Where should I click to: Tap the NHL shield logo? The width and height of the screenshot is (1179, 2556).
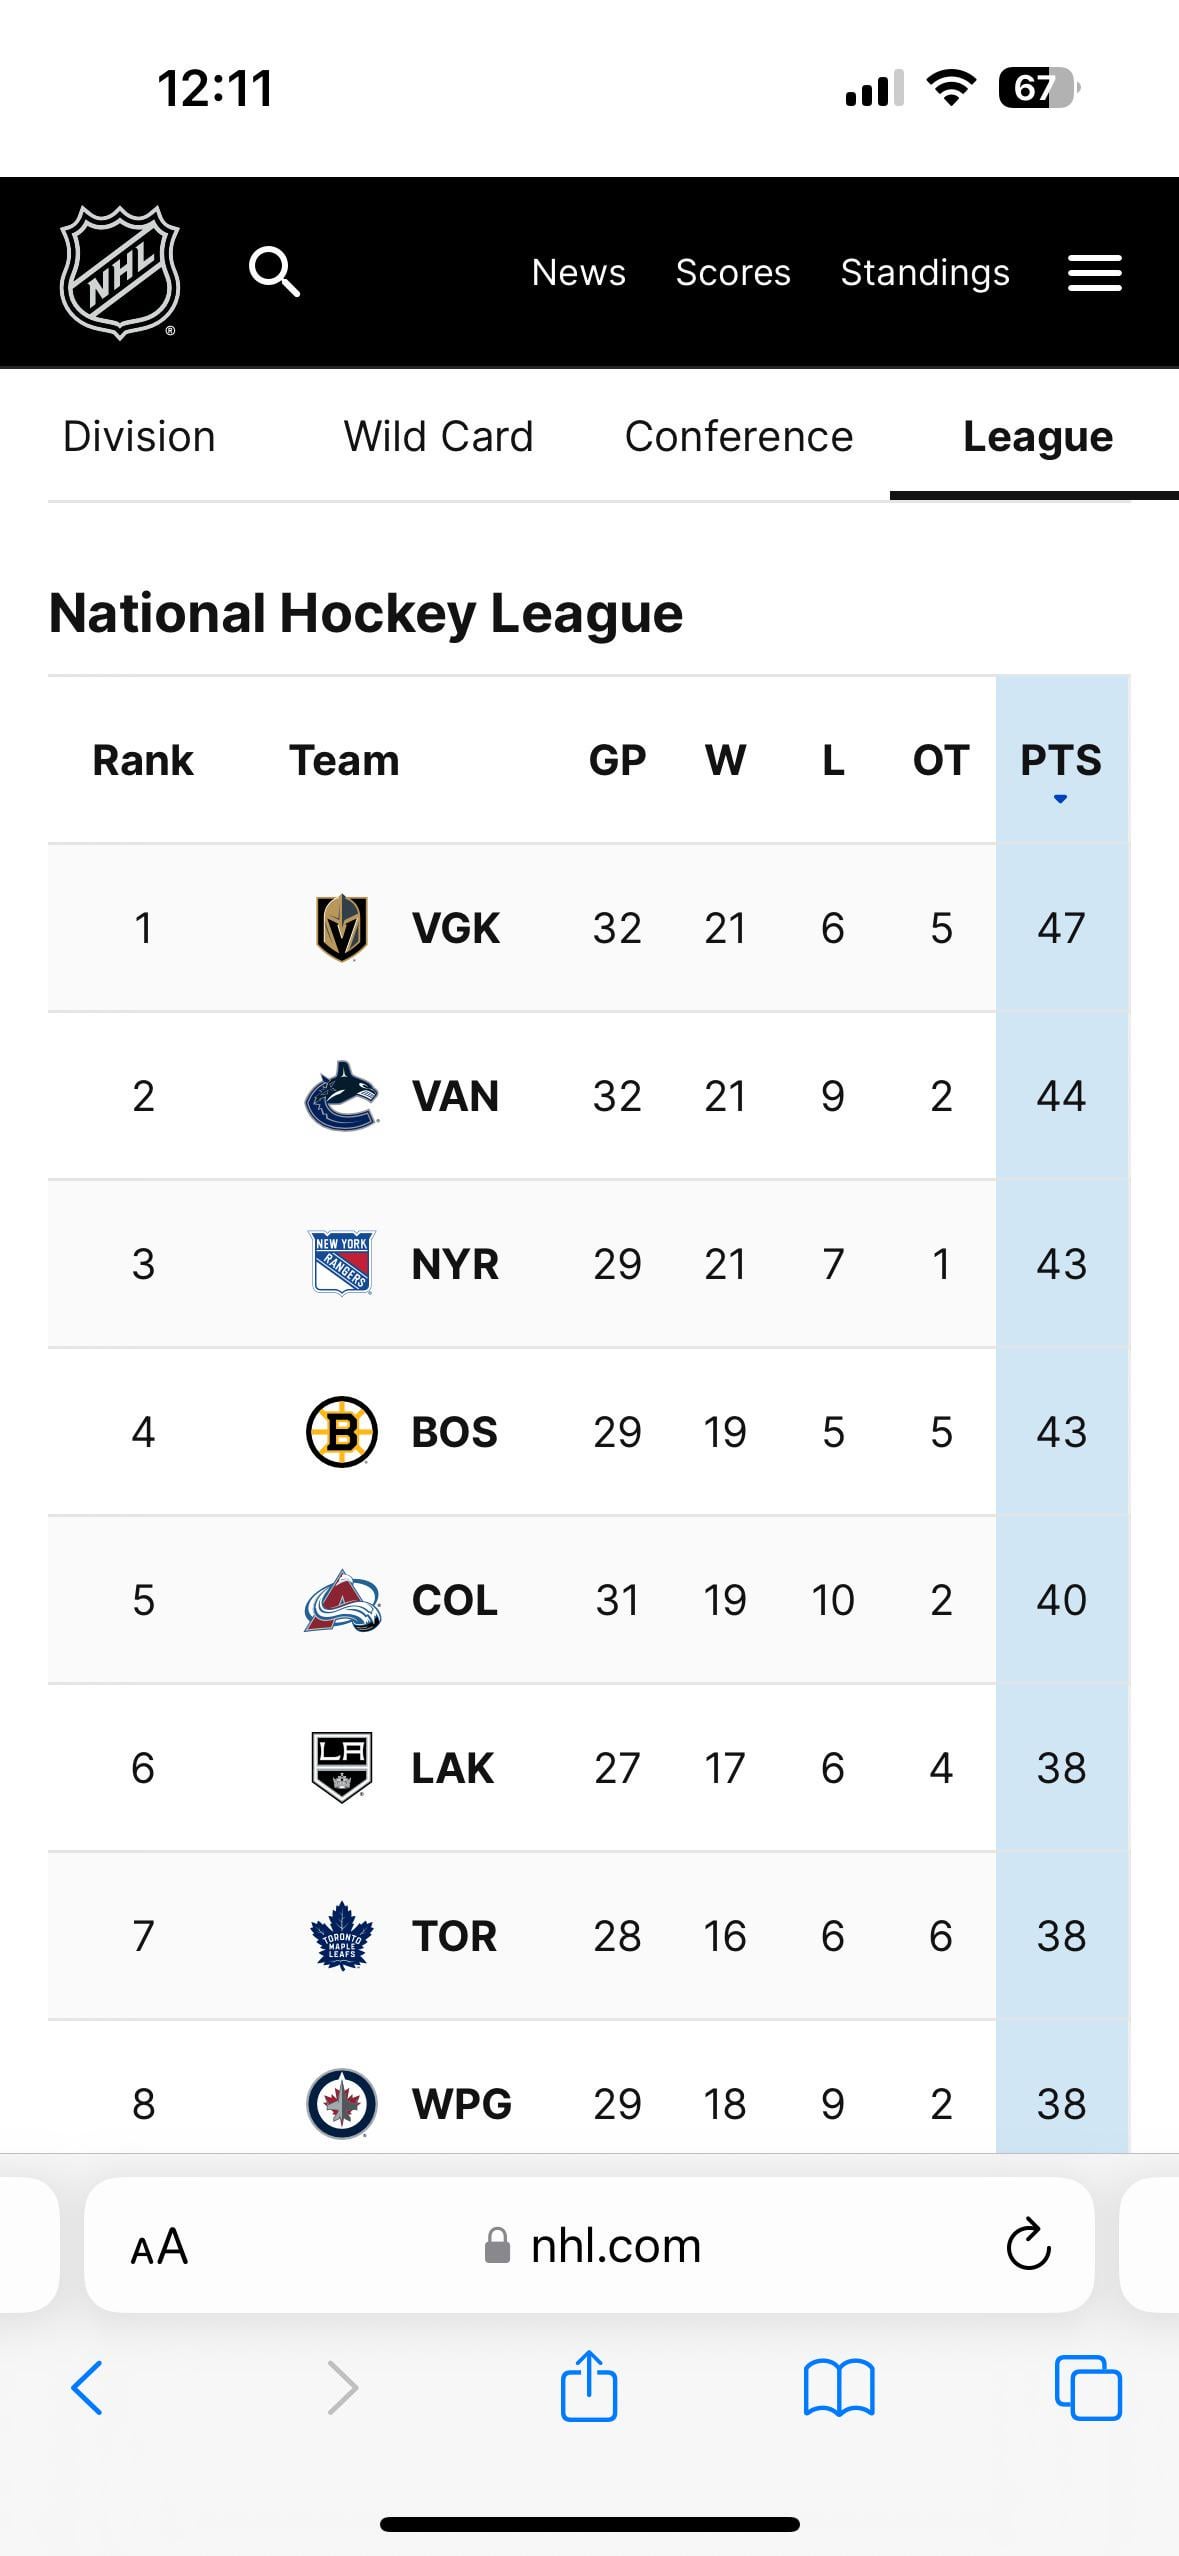tap(120, 272)
